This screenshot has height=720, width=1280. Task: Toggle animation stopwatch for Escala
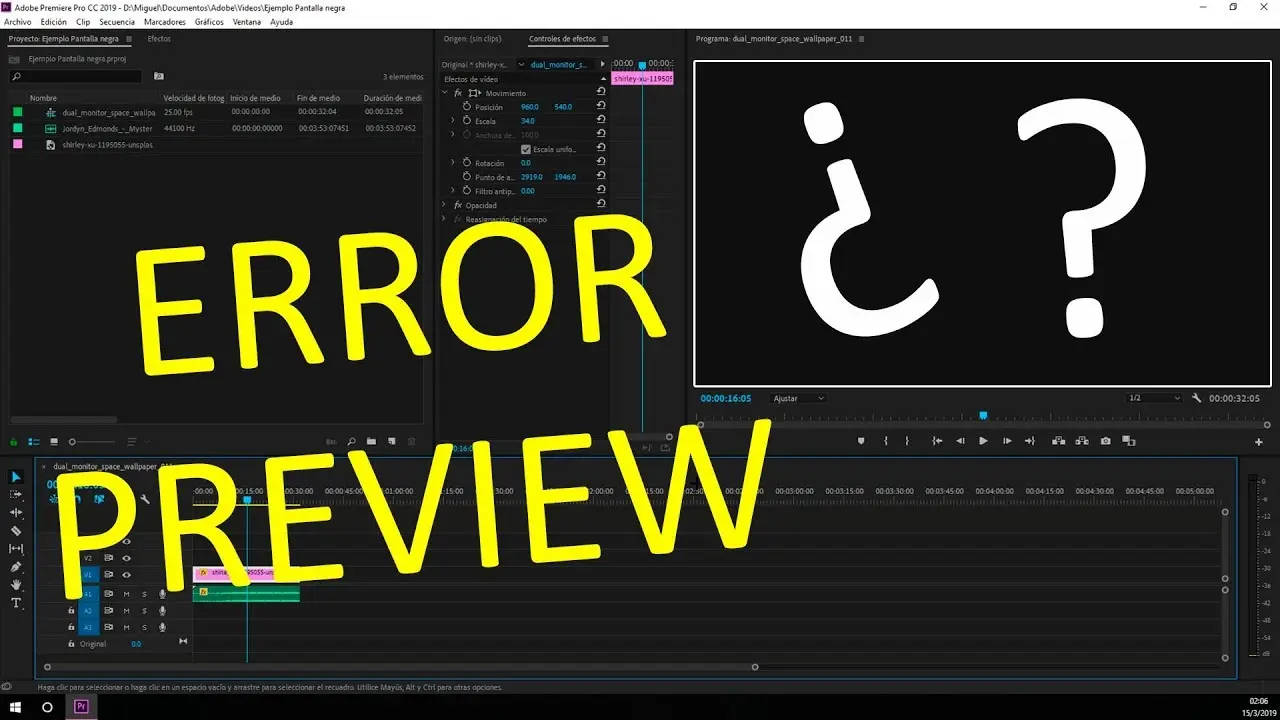tap(466, 120)
